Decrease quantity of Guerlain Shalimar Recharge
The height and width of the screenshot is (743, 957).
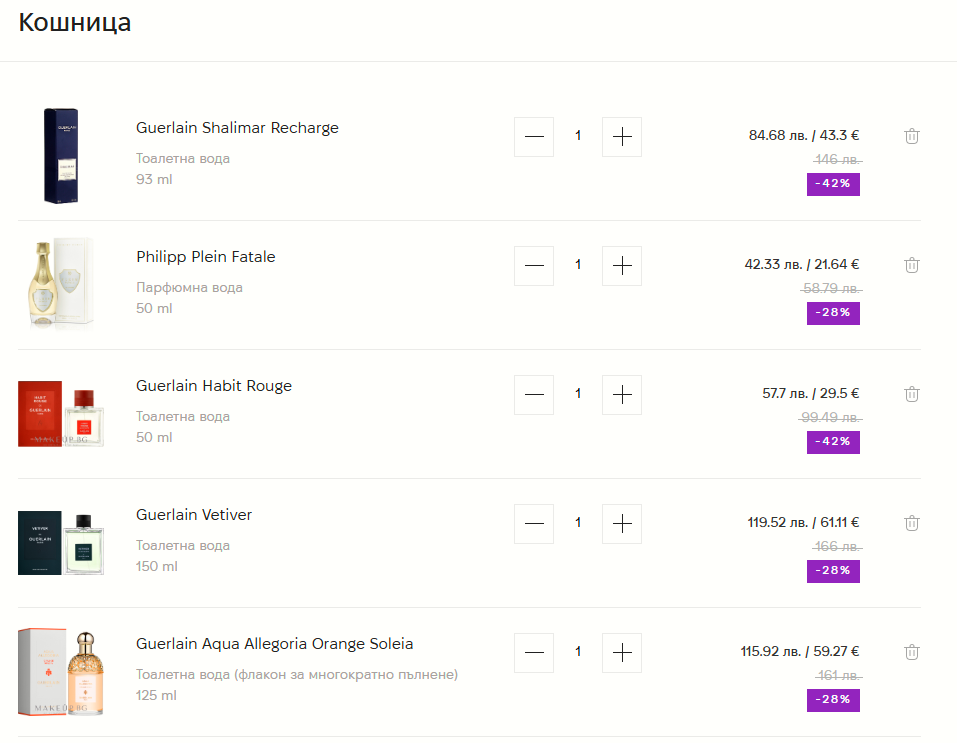(x=534, y=137)
